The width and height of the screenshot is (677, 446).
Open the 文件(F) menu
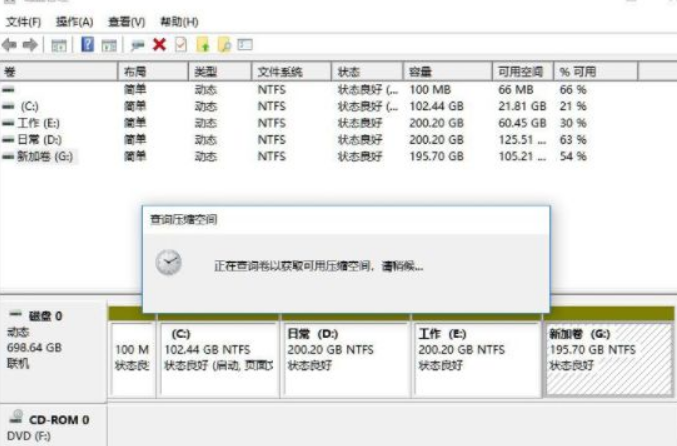click(24, 21)
